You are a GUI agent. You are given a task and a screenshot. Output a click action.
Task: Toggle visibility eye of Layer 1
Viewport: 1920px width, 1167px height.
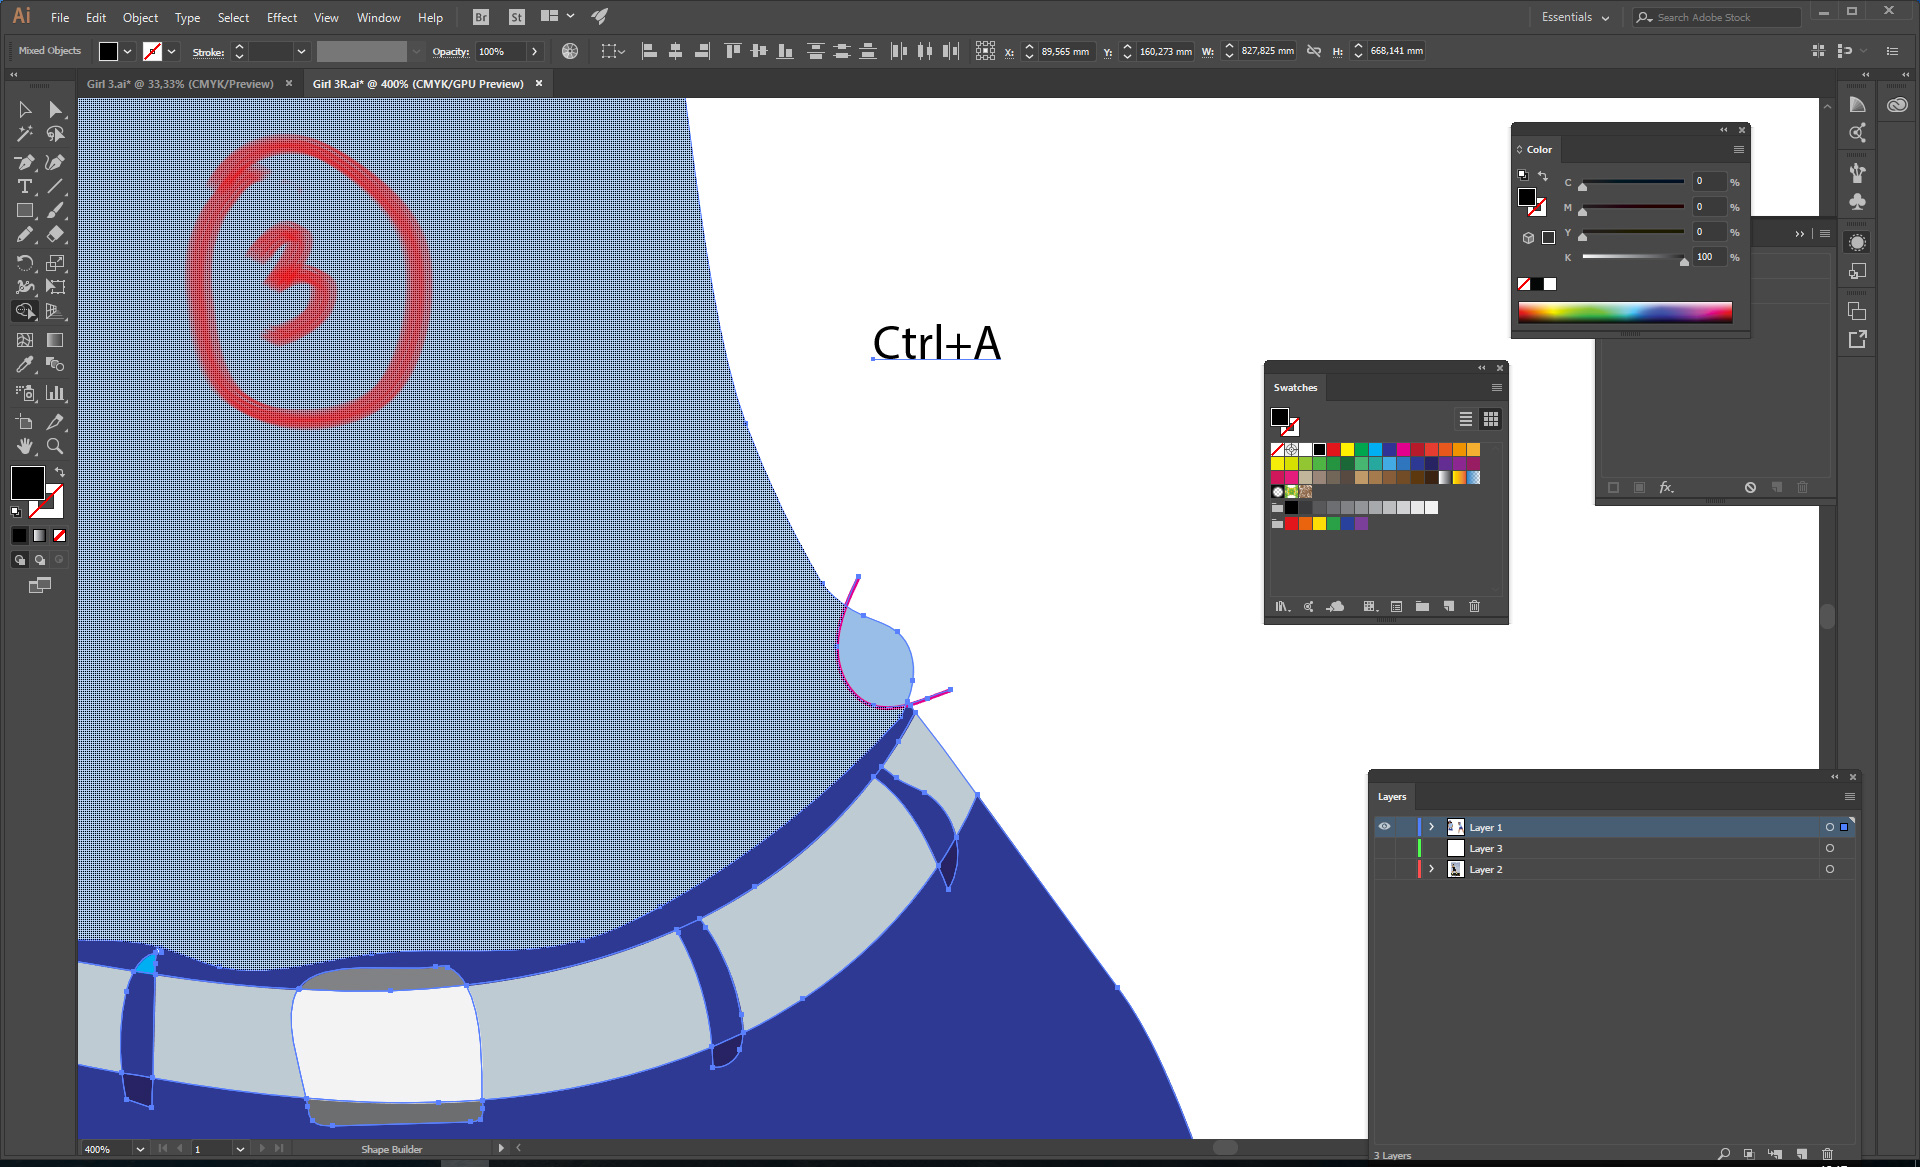pos(1384,827)
